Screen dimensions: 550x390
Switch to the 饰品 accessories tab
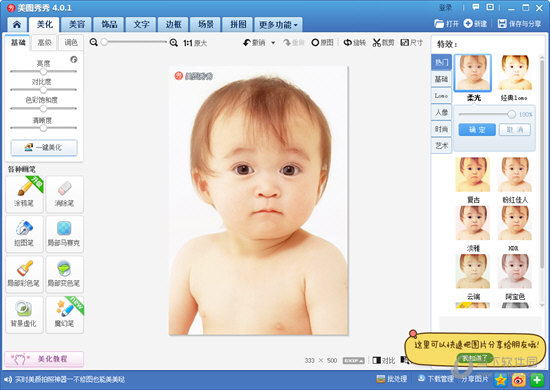(x=109, y=25)
